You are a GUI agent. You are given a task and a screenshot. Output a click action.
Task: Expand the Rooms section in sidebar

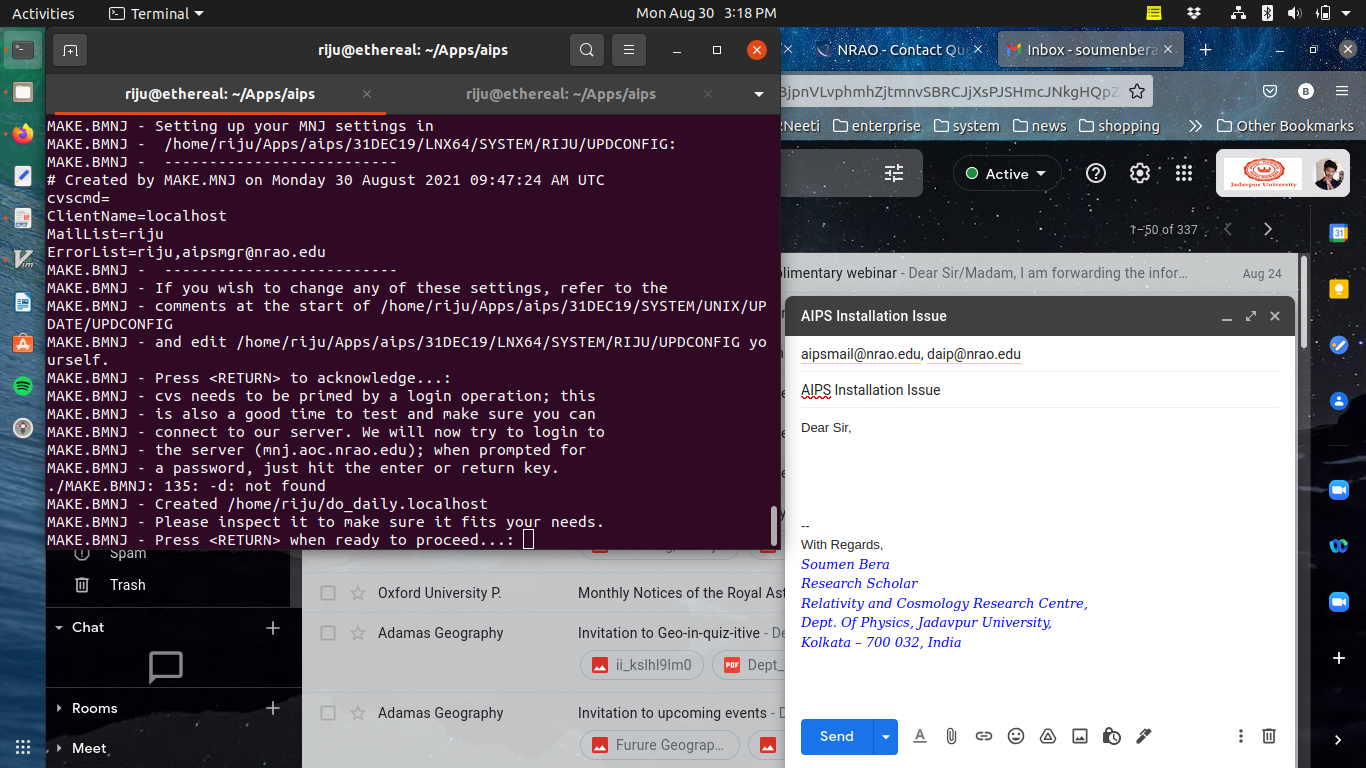tap(59, 708)
